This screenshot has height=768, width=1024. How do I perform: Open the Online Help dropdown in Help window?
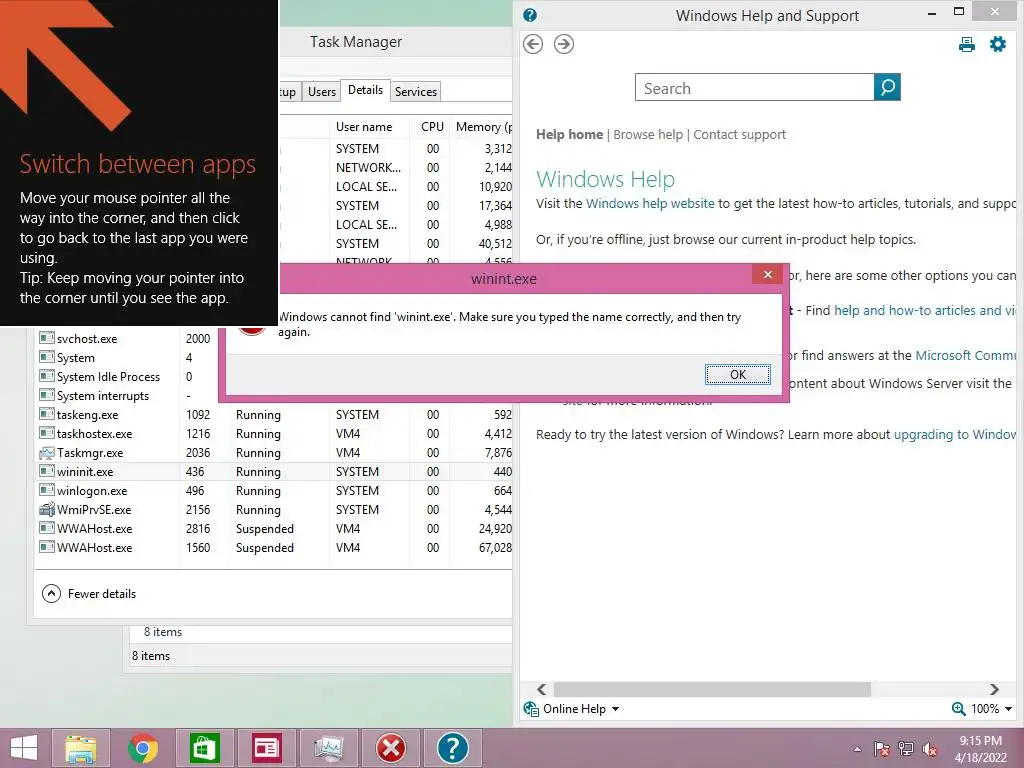pos(571,709)
